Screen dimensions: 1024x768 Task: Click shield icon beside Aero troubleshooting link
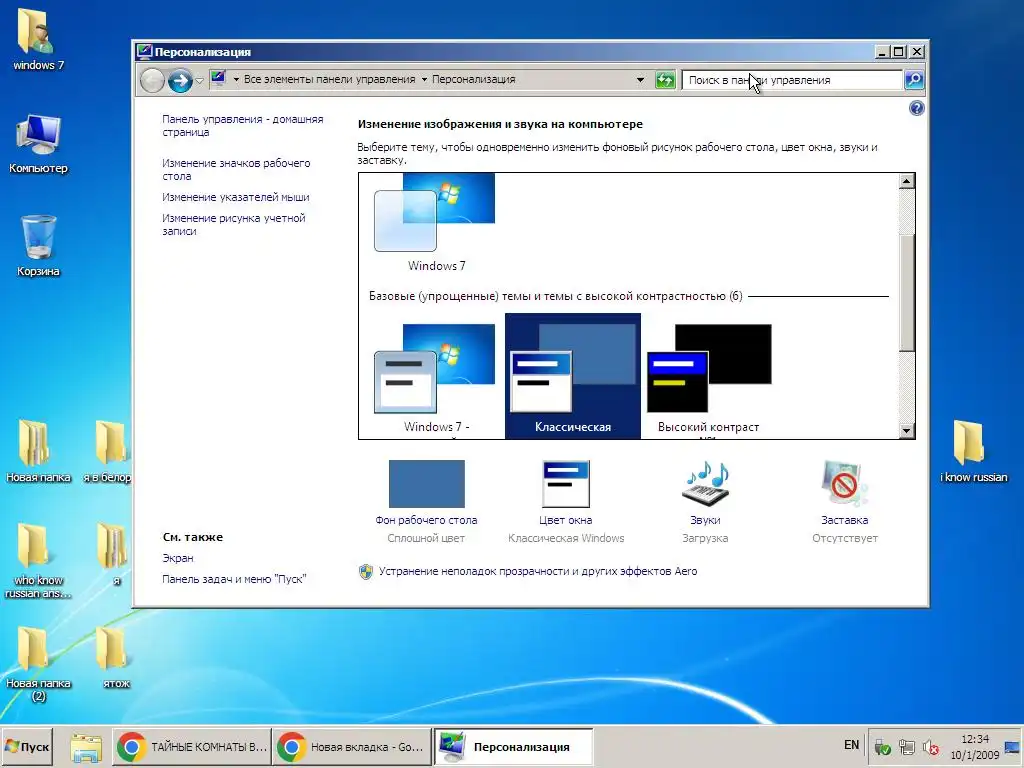click(x=366, y=571)
